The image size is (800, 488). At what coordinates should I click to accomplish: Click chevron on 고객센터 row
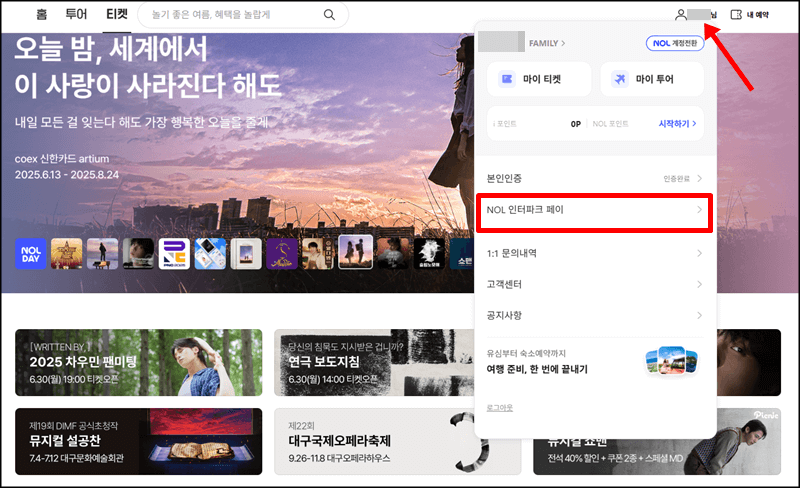(x=699, y=284)
